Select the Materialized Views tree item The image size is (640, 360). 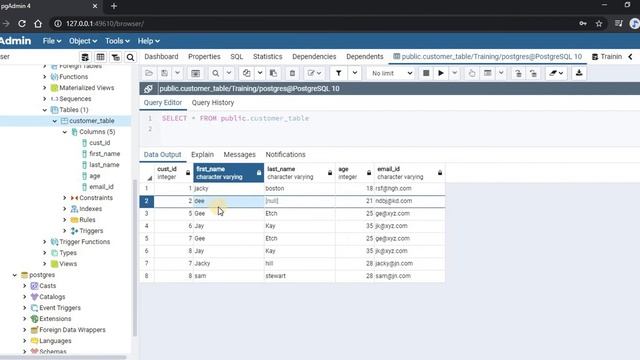pos(87,88)
